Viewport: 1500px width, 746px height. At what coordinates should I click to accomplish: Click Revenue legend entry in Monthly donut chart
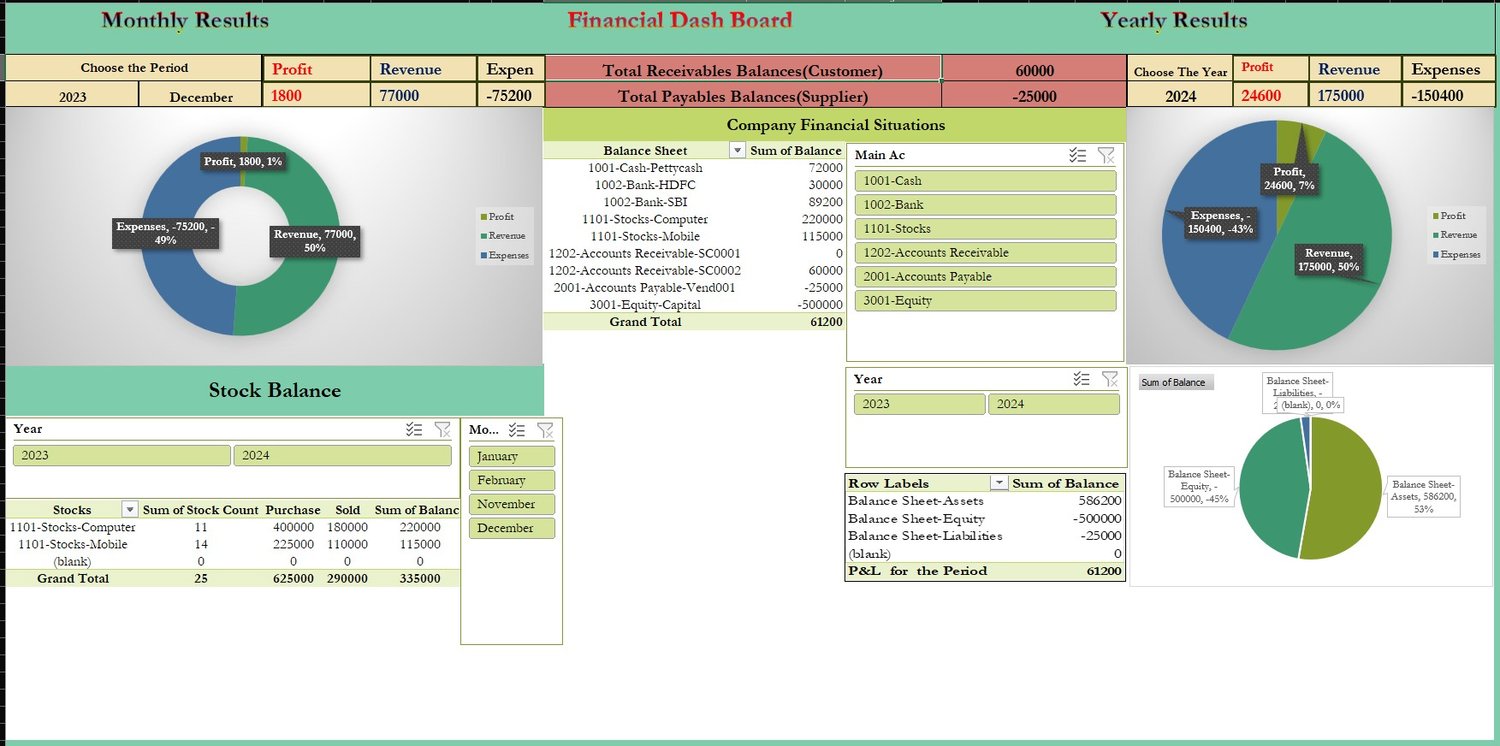pos(503,235)
